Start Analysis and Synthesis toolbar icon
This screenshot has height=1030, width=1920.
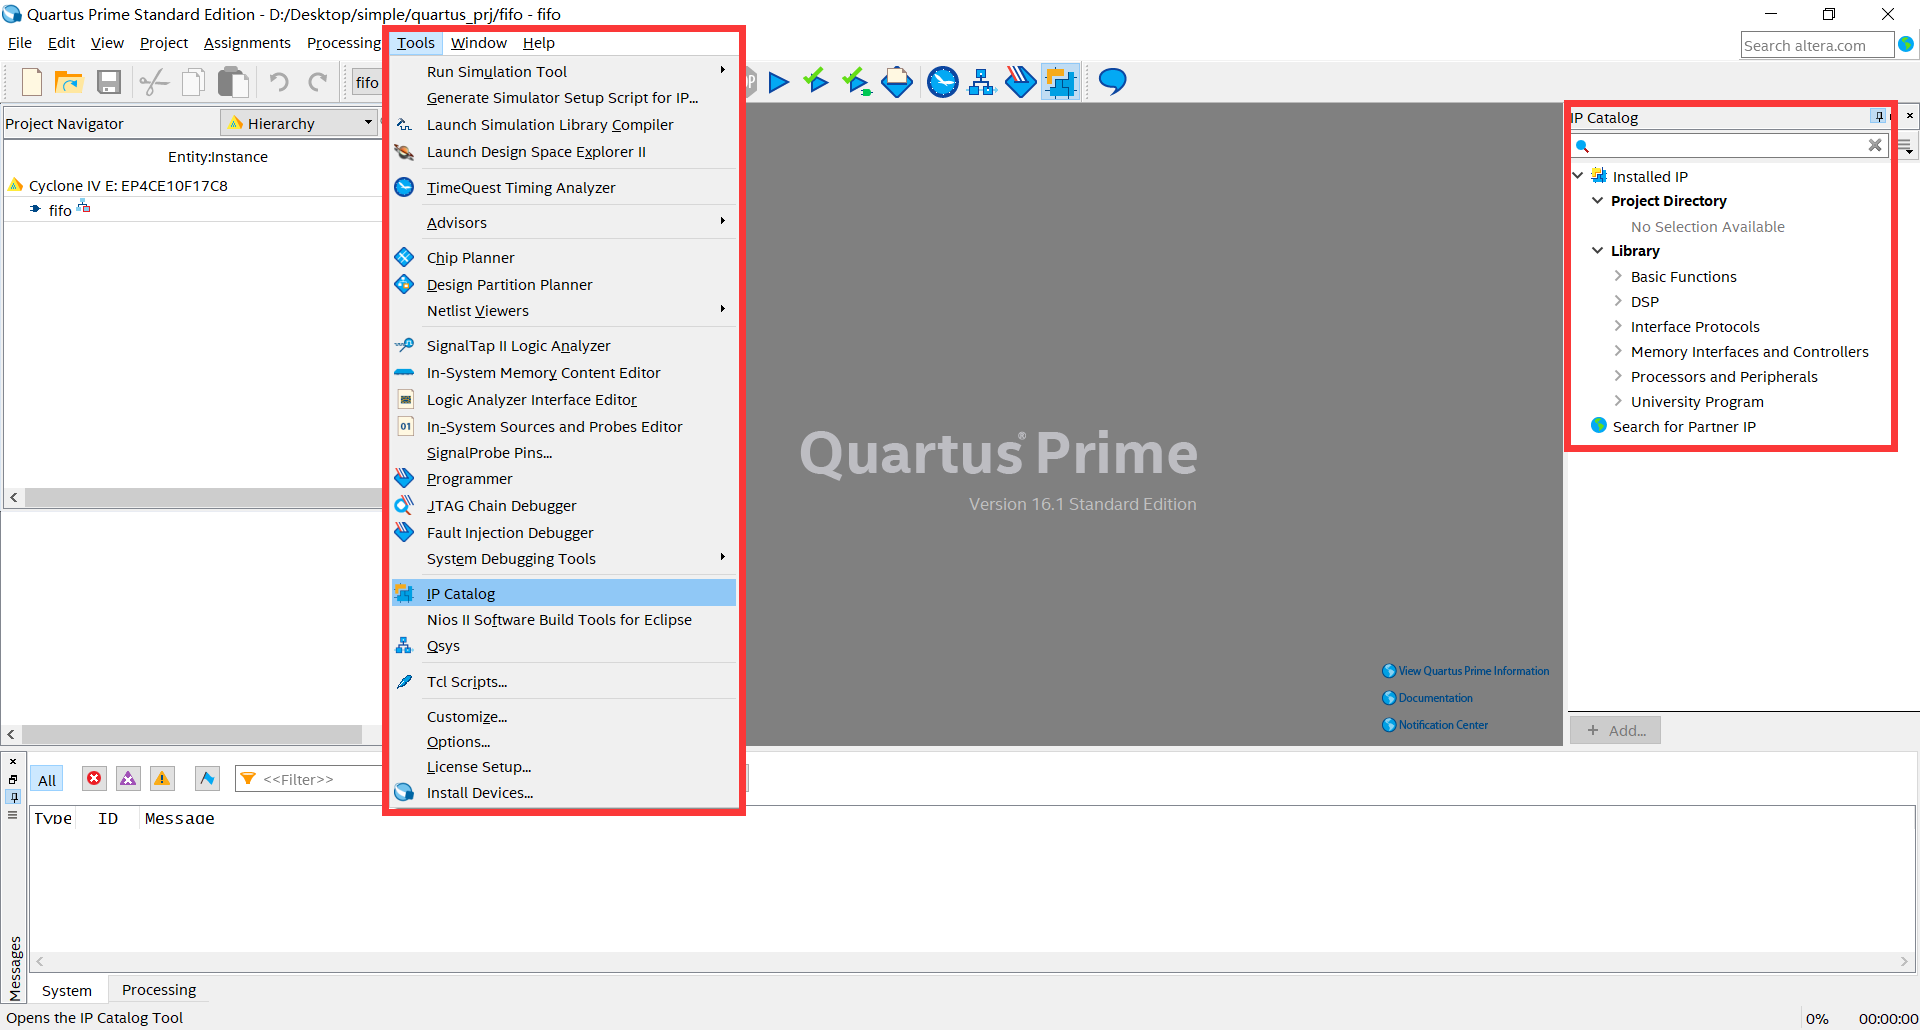pyautogui.click(x=816, y=82)
